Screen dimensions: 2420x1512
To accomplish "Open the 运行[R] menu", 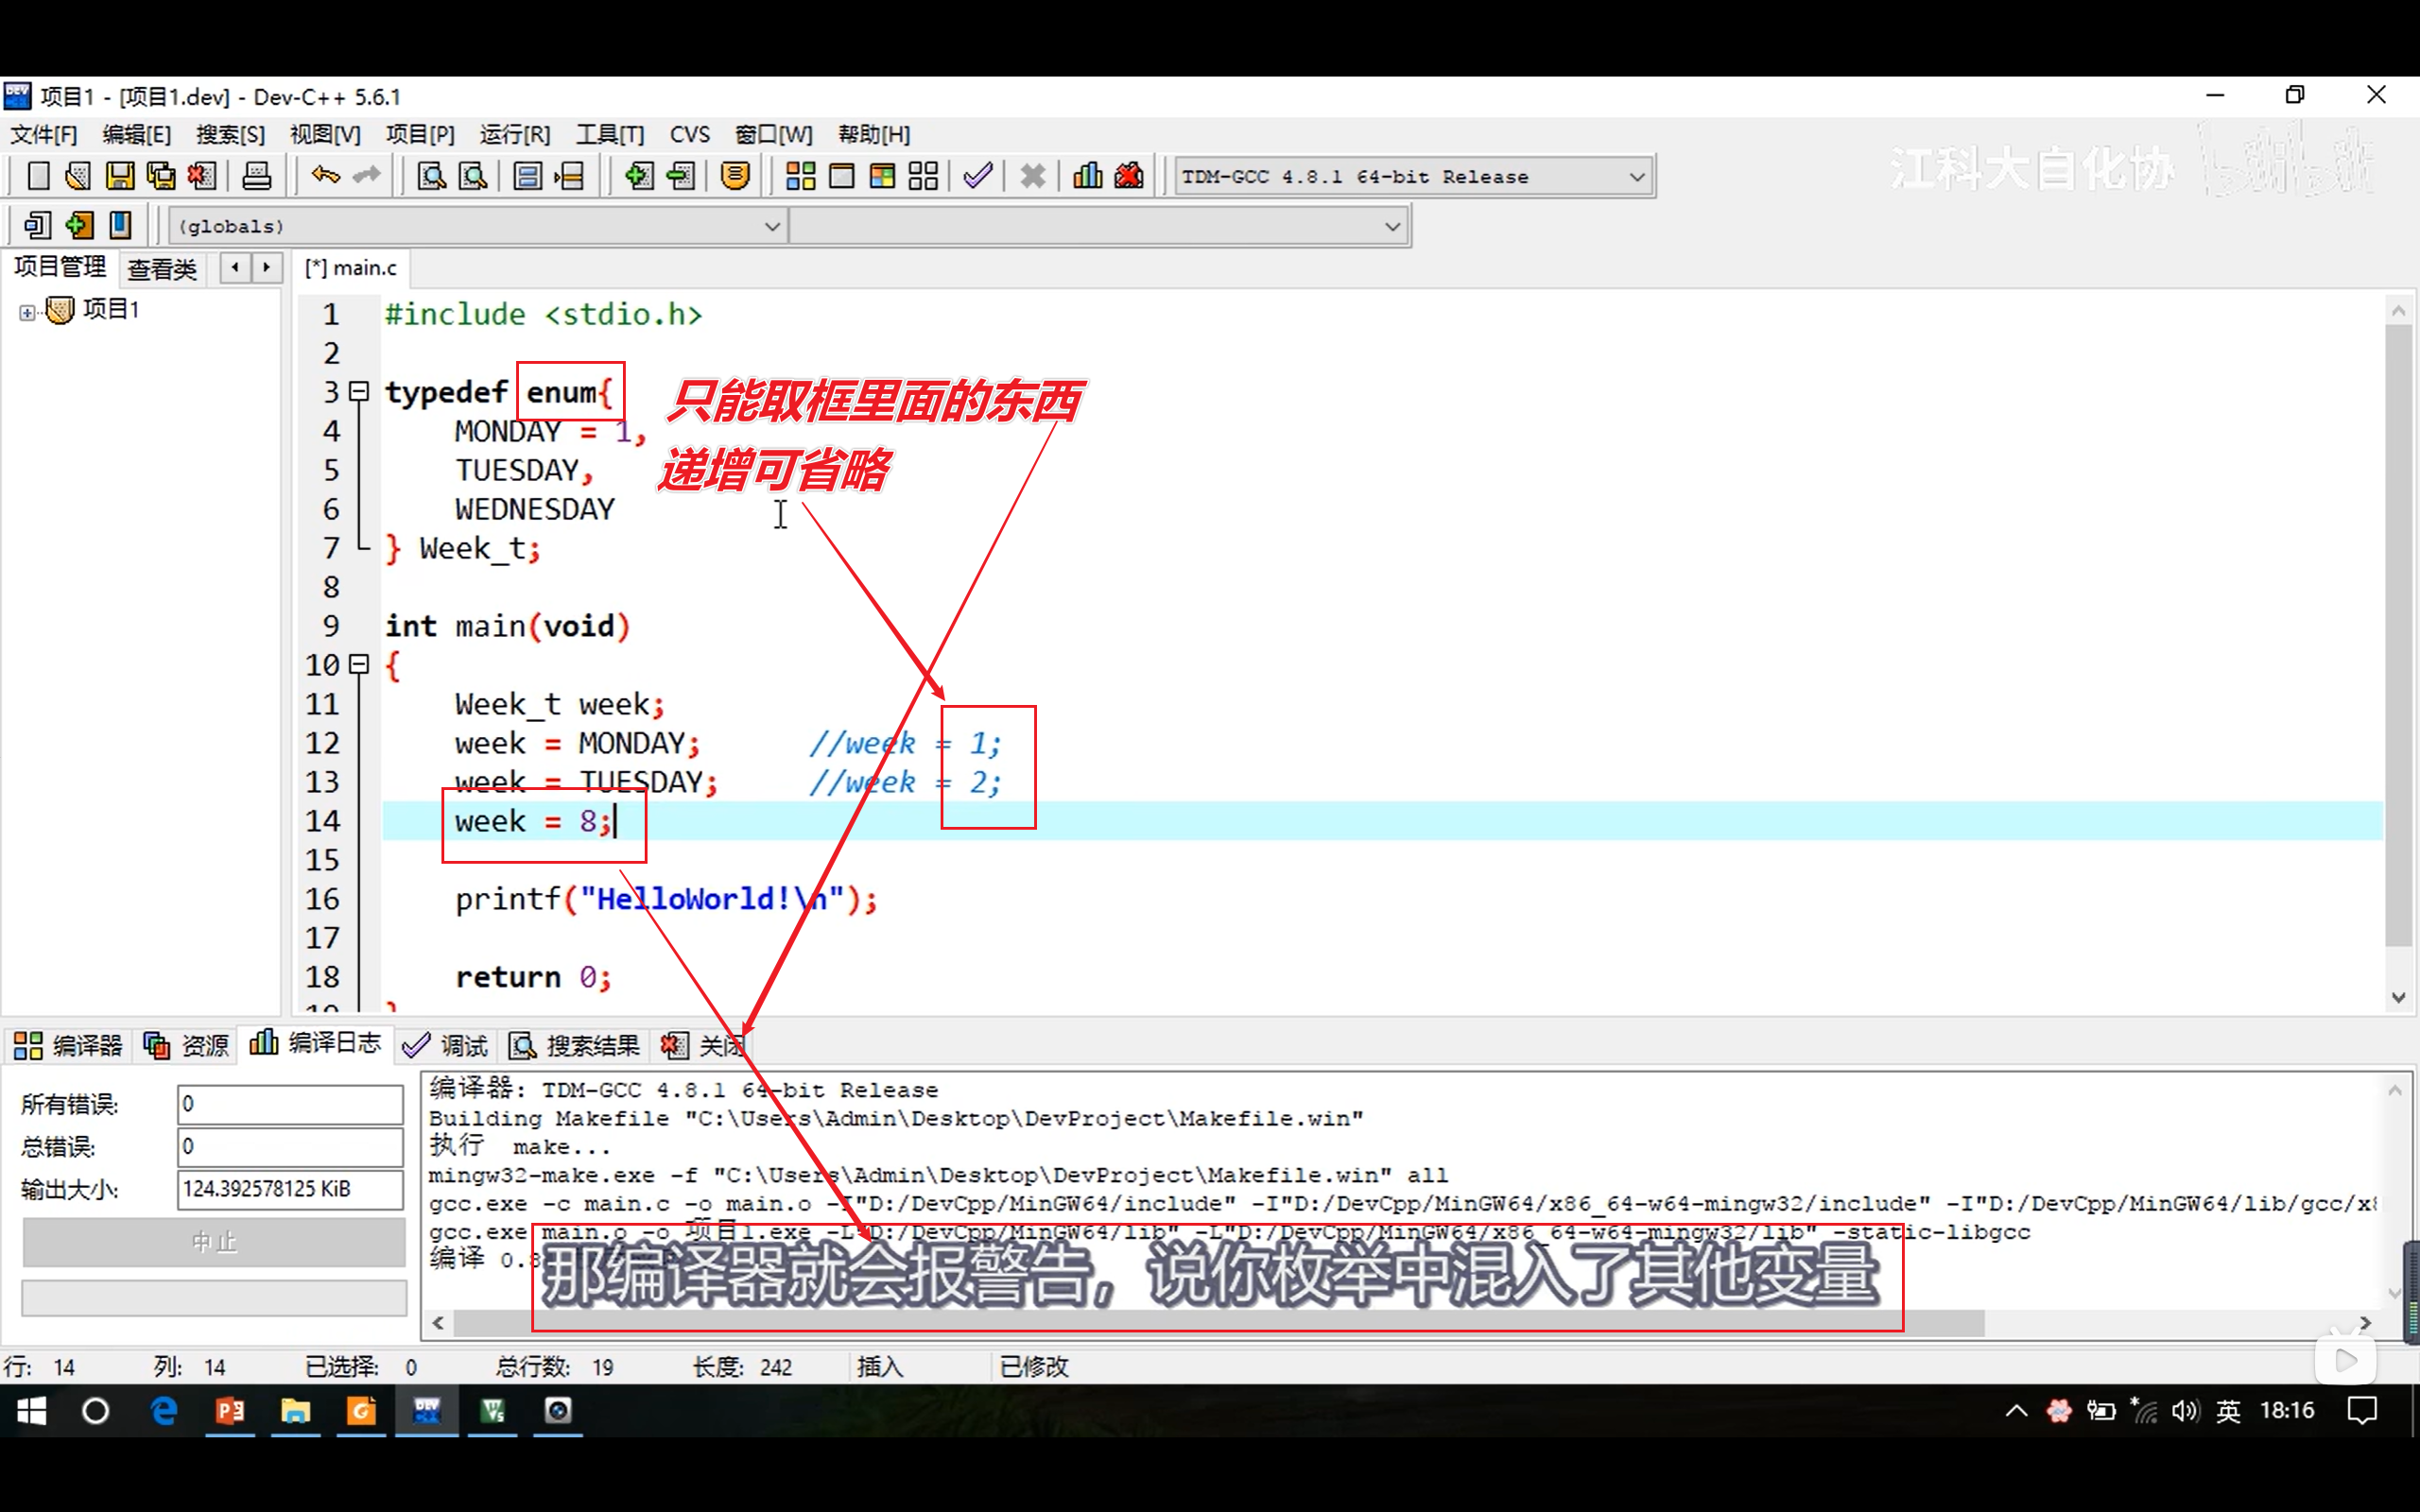I will [x=514, y=134].
